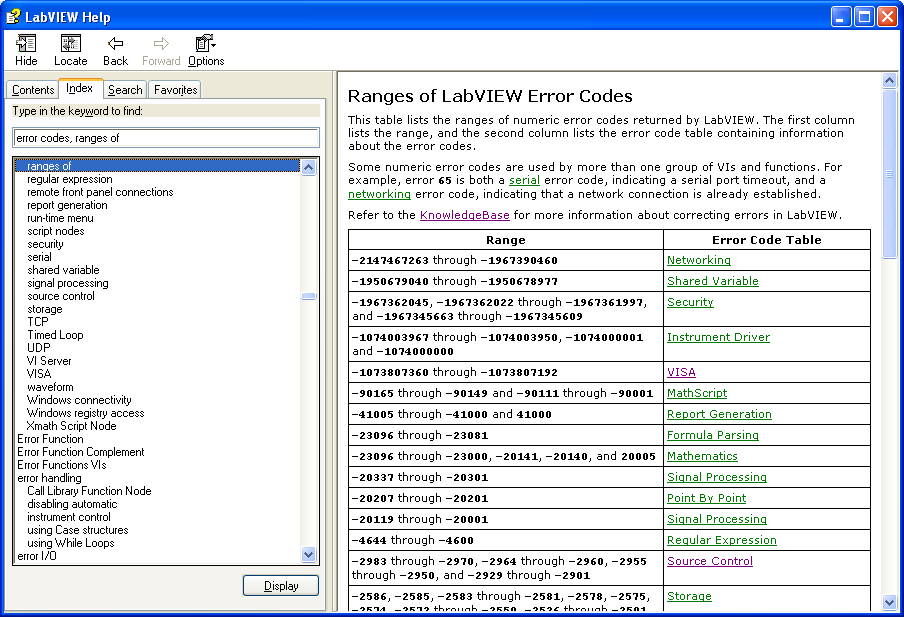The height and width of the screenshot is (617, 904).
Task: Open the Regular Expression link
Action: [721, 540]
